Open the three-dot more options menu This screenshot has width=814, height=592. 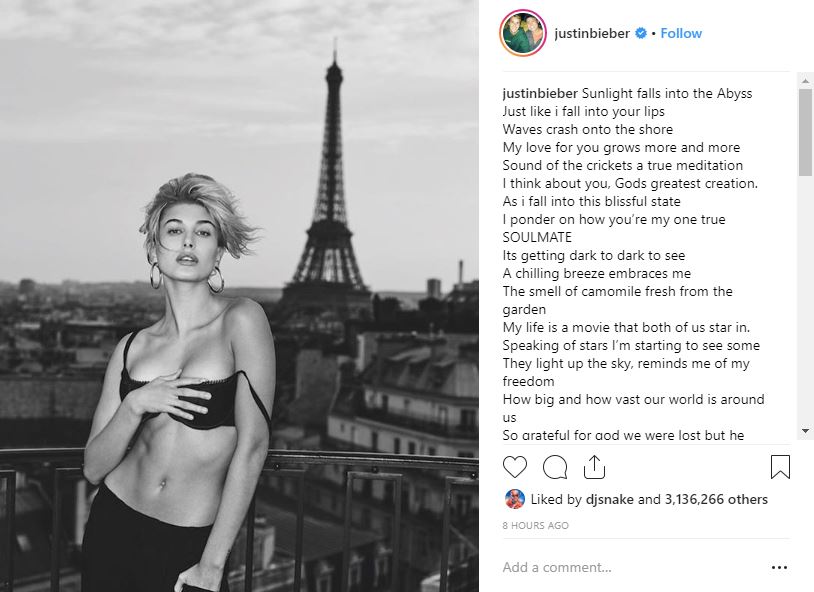(779, 568)
